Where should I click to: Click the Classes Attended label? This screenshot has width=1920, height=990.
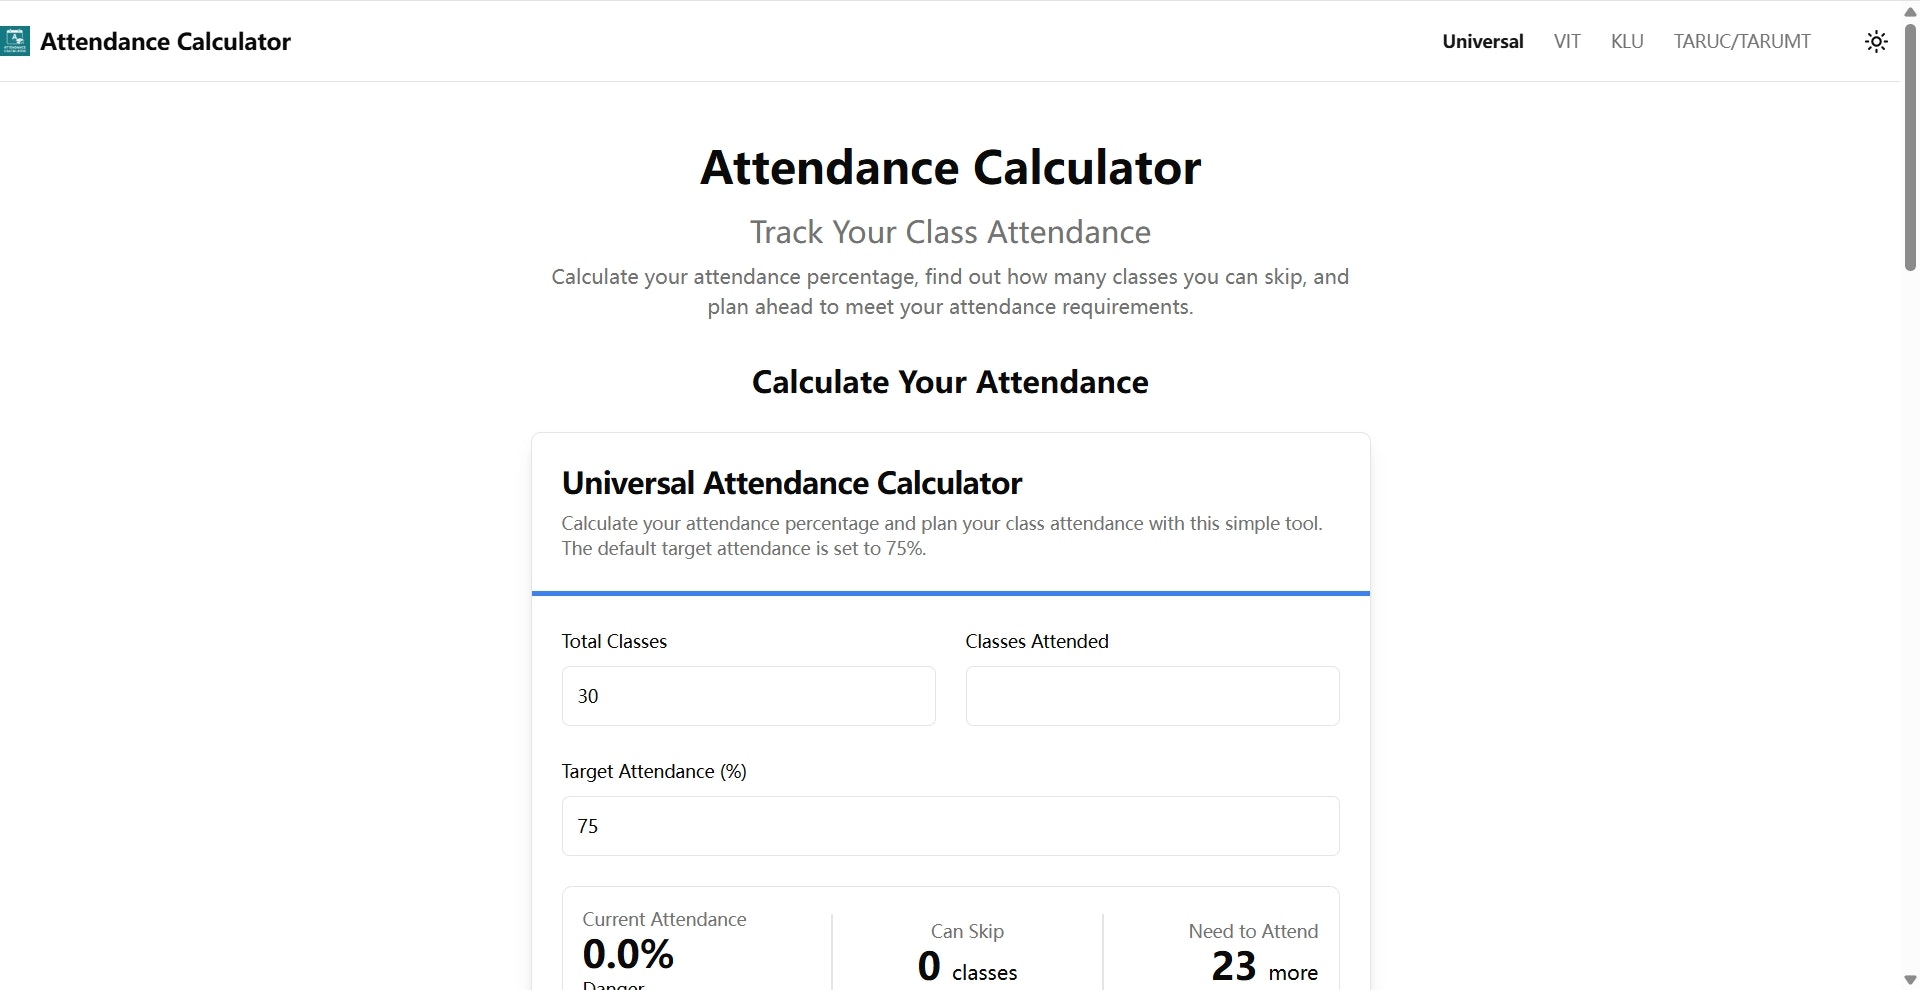[1037, 641]
